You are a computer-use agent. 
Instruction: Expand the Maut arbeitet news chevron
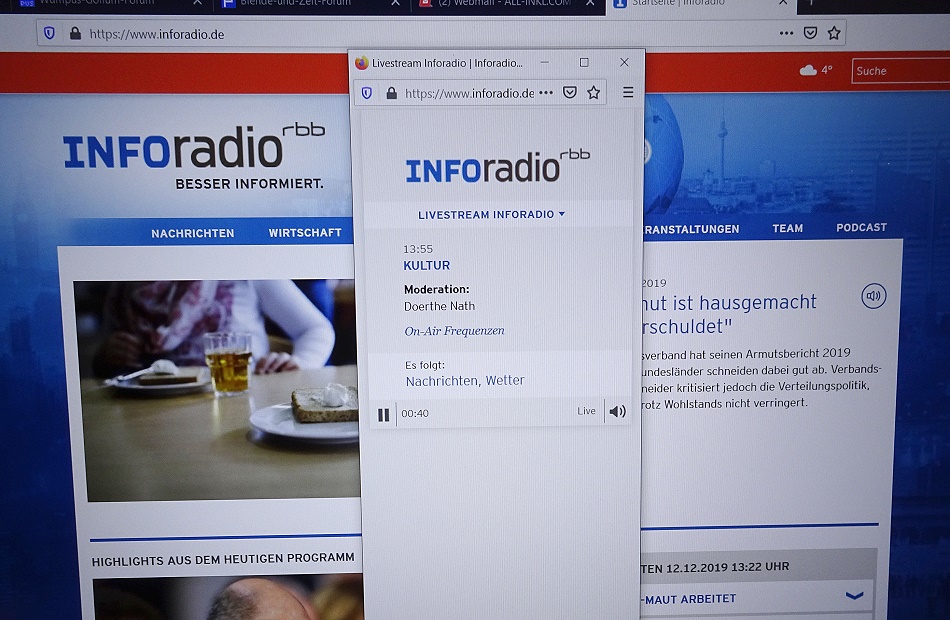854,596
